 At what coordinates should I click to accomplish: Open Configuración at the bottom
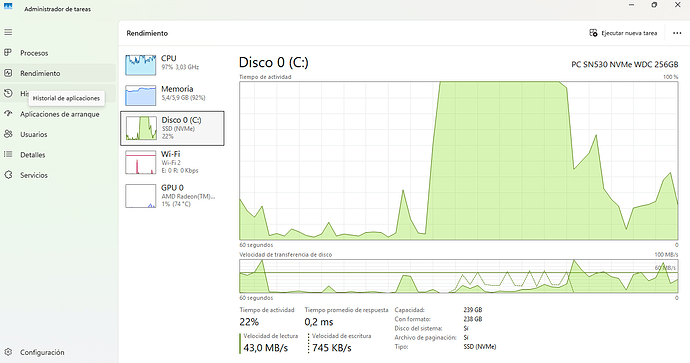click(58, 352)
